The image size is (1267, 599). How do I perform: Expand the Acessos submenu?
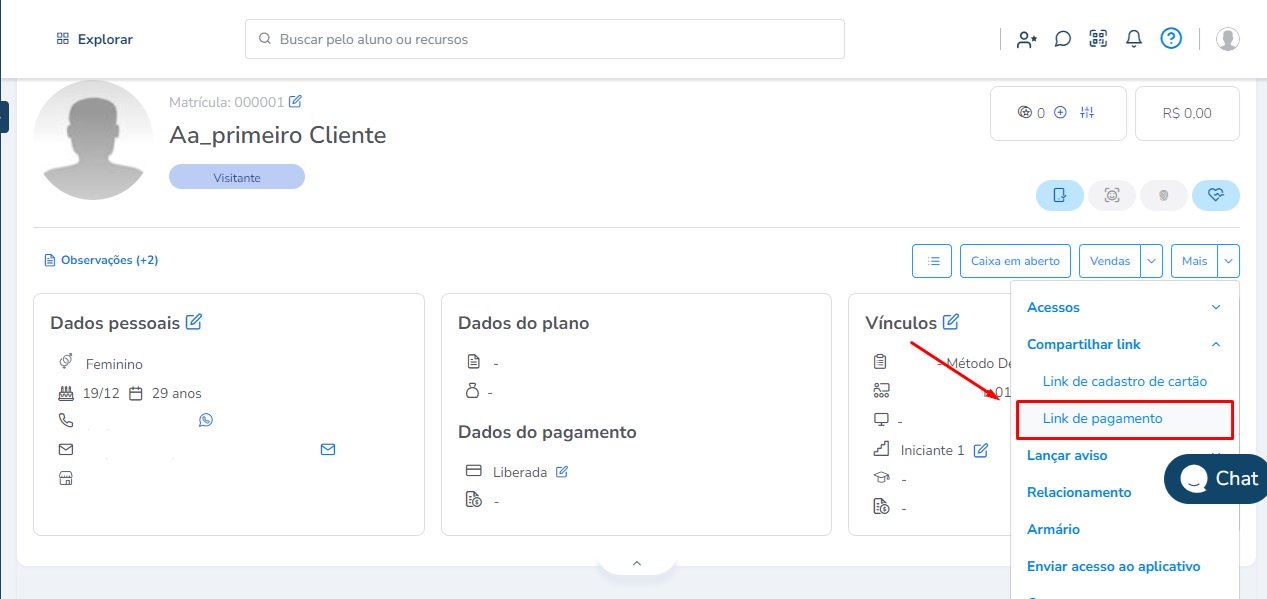click(x=1216, y=307)
